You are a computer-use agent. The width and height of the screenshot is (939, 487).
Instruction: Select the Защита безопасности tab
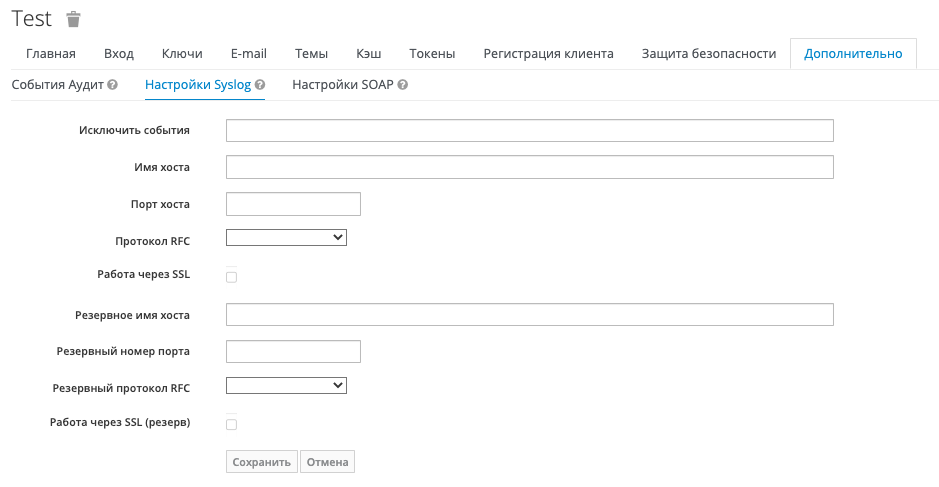pos(709,54)
